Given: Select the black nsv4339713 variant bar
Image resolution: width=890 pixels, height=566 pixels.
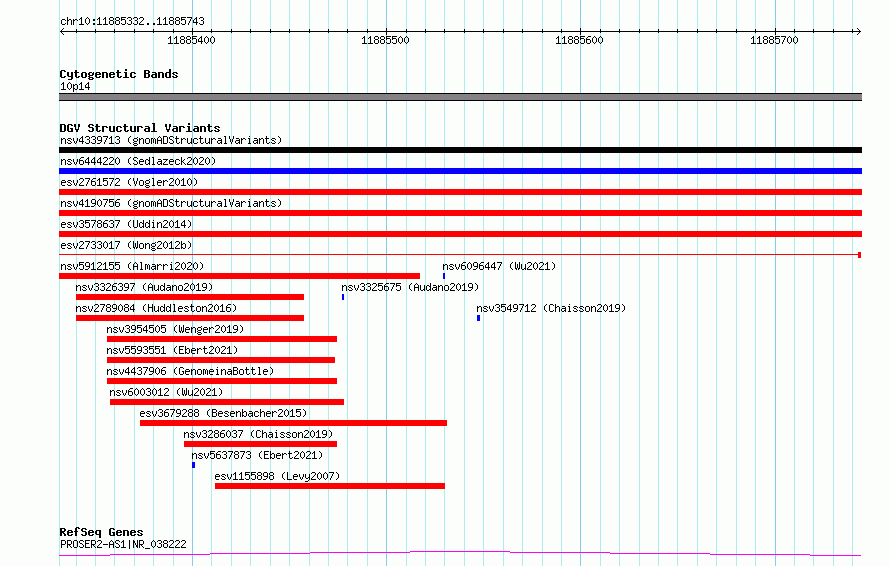Looking at the screenshot, I should click(460, 150).
